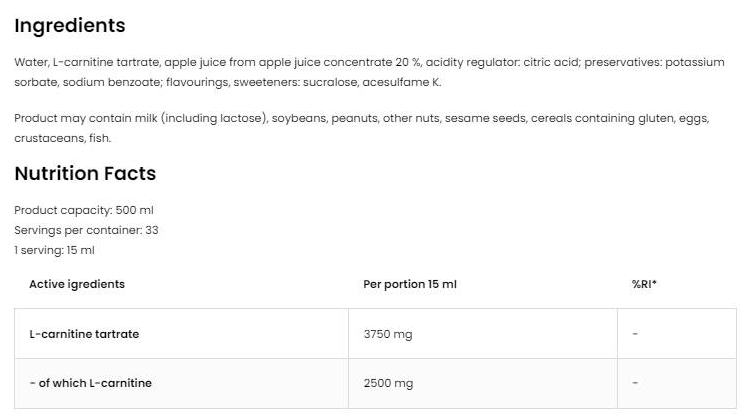Screen dimensions: 747x417
Task: Click crustaceans, fish text
Action: point(62,138)
